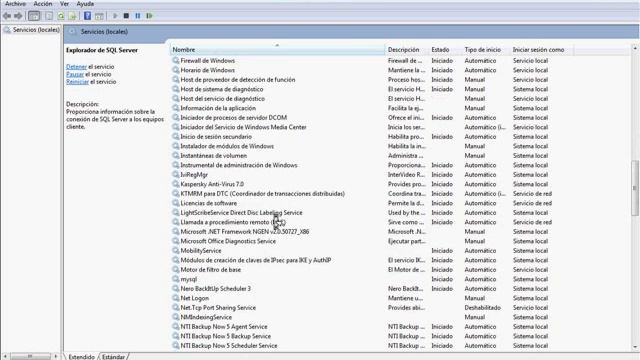Click the Servicios (locales) tree node icon
This screenshot has height=360, width=640.
coord(7,30)
